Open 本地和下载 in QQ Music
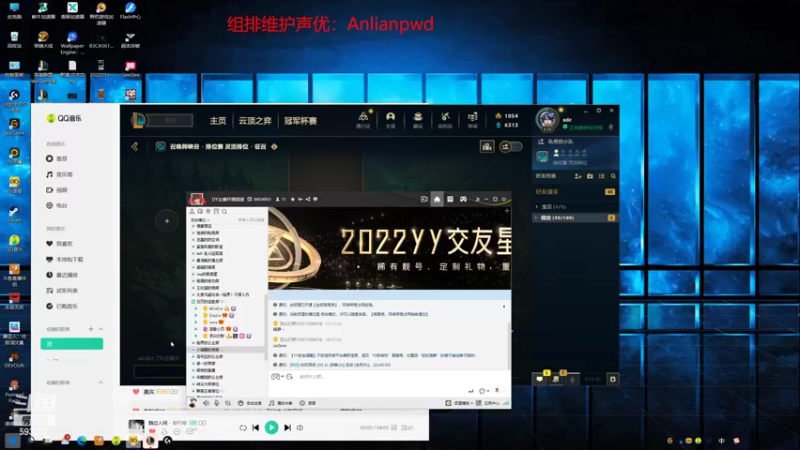 tap(64, 259)
